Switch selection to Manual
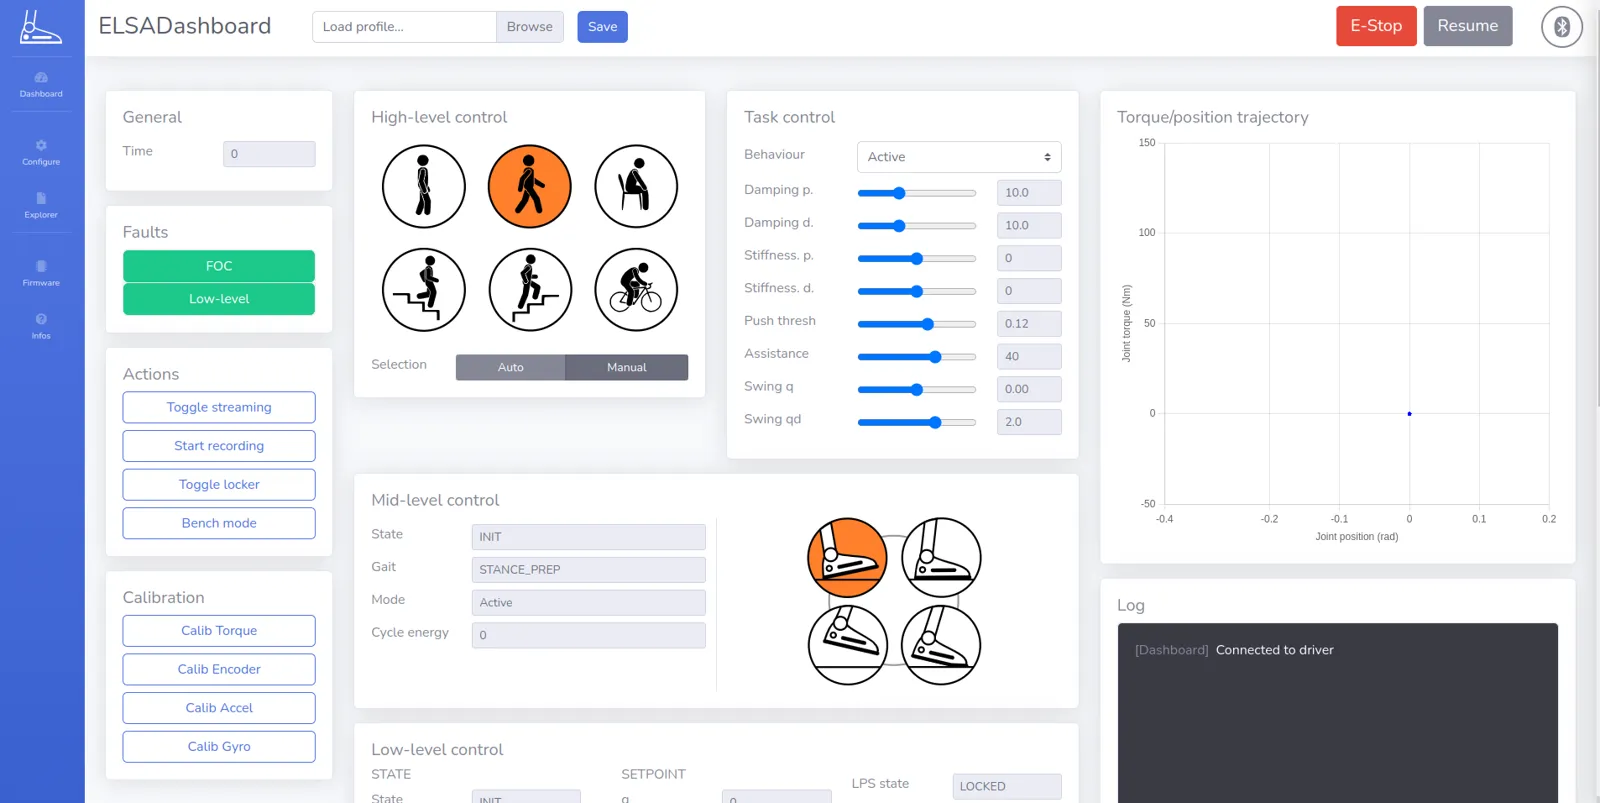This screenshot has height=803, width=1600. 626,368
